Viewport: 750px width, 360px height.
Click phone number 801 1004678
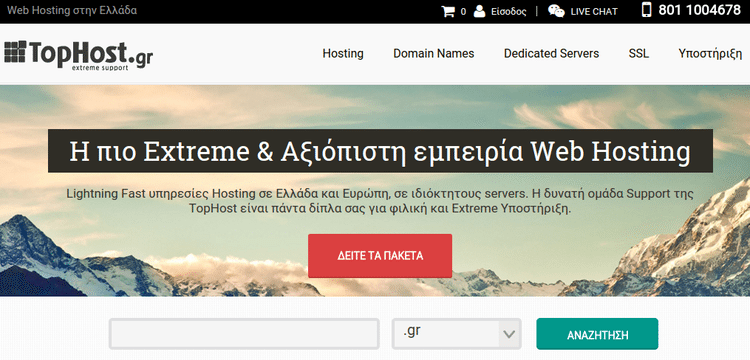pos(699,10)
